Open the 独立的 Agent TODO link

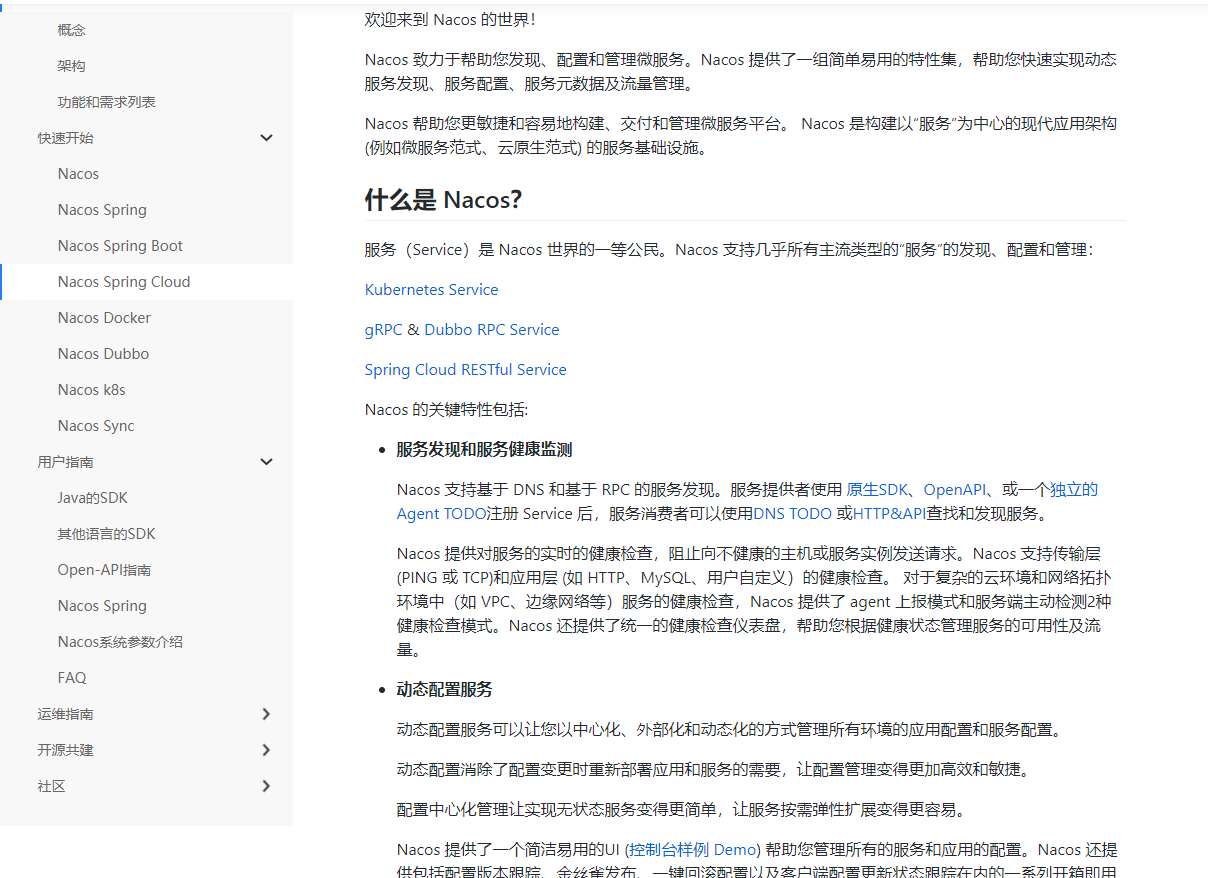[x=441, y=514]
